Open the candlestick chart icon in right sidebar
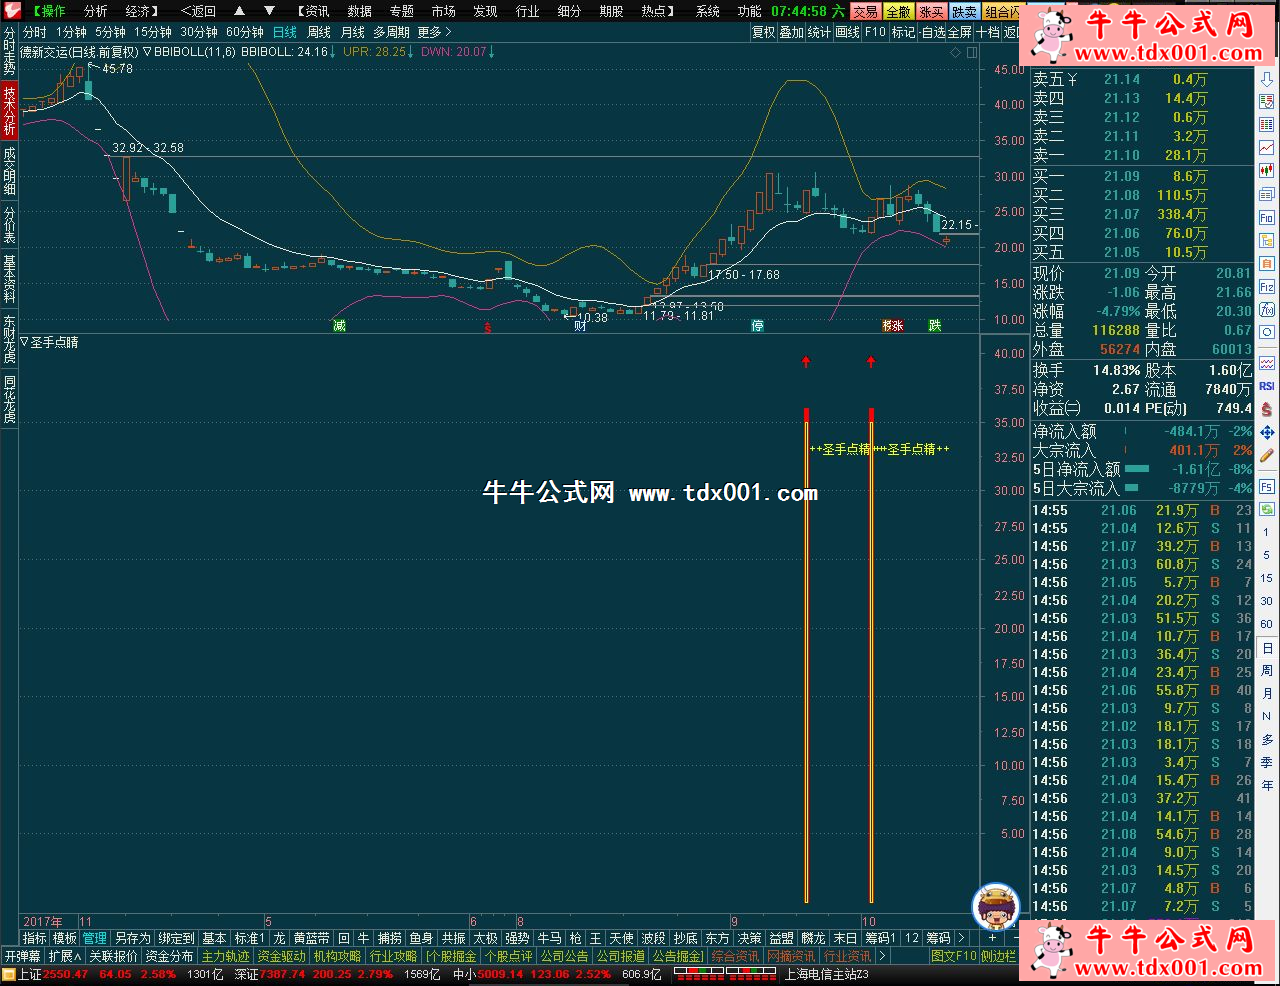The height and width of the screenshot is (986, 1280). coord(1267,171)
